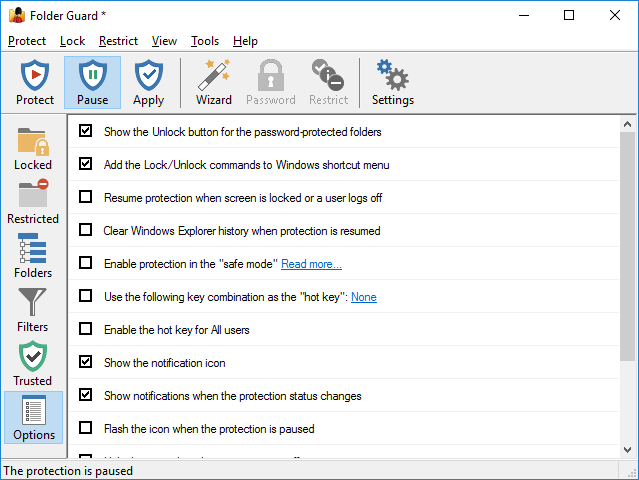Check the hot key combination option
The width and height of the screenshot is (639, 480).
[86, 296]
